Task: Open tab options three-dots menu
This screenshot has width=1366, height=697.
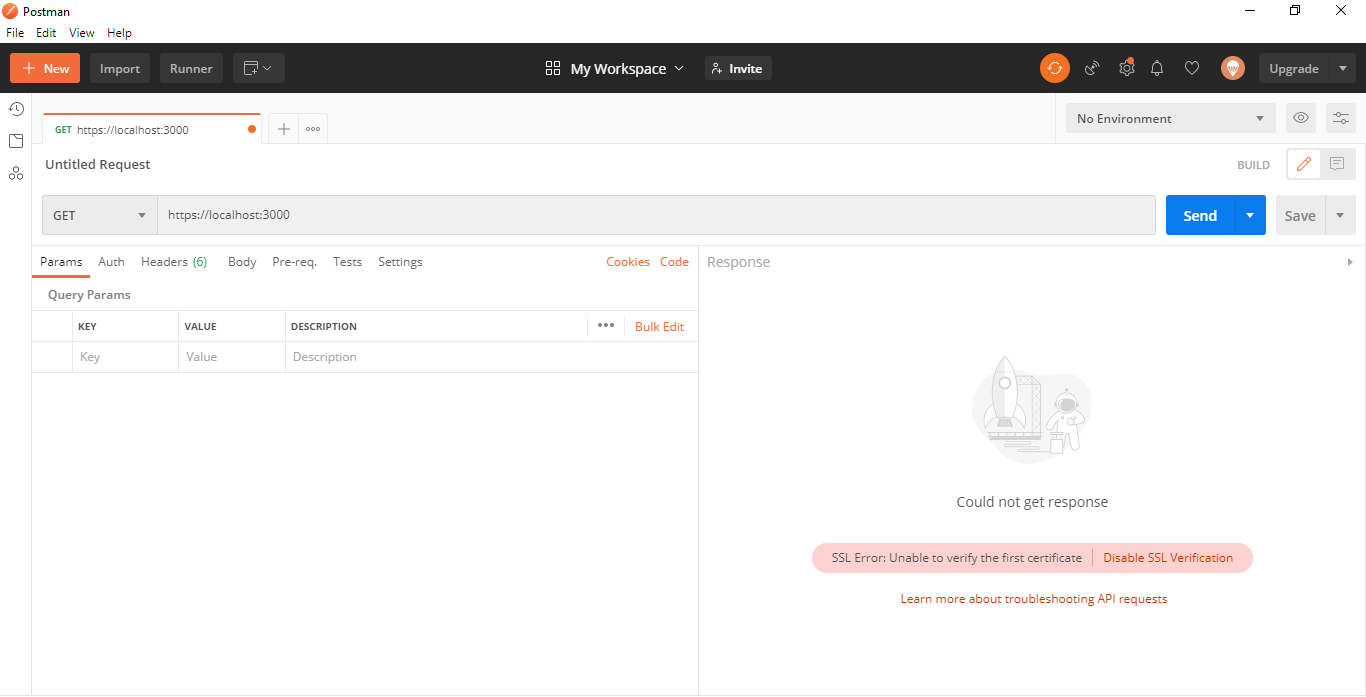Action: click(313, 129)
